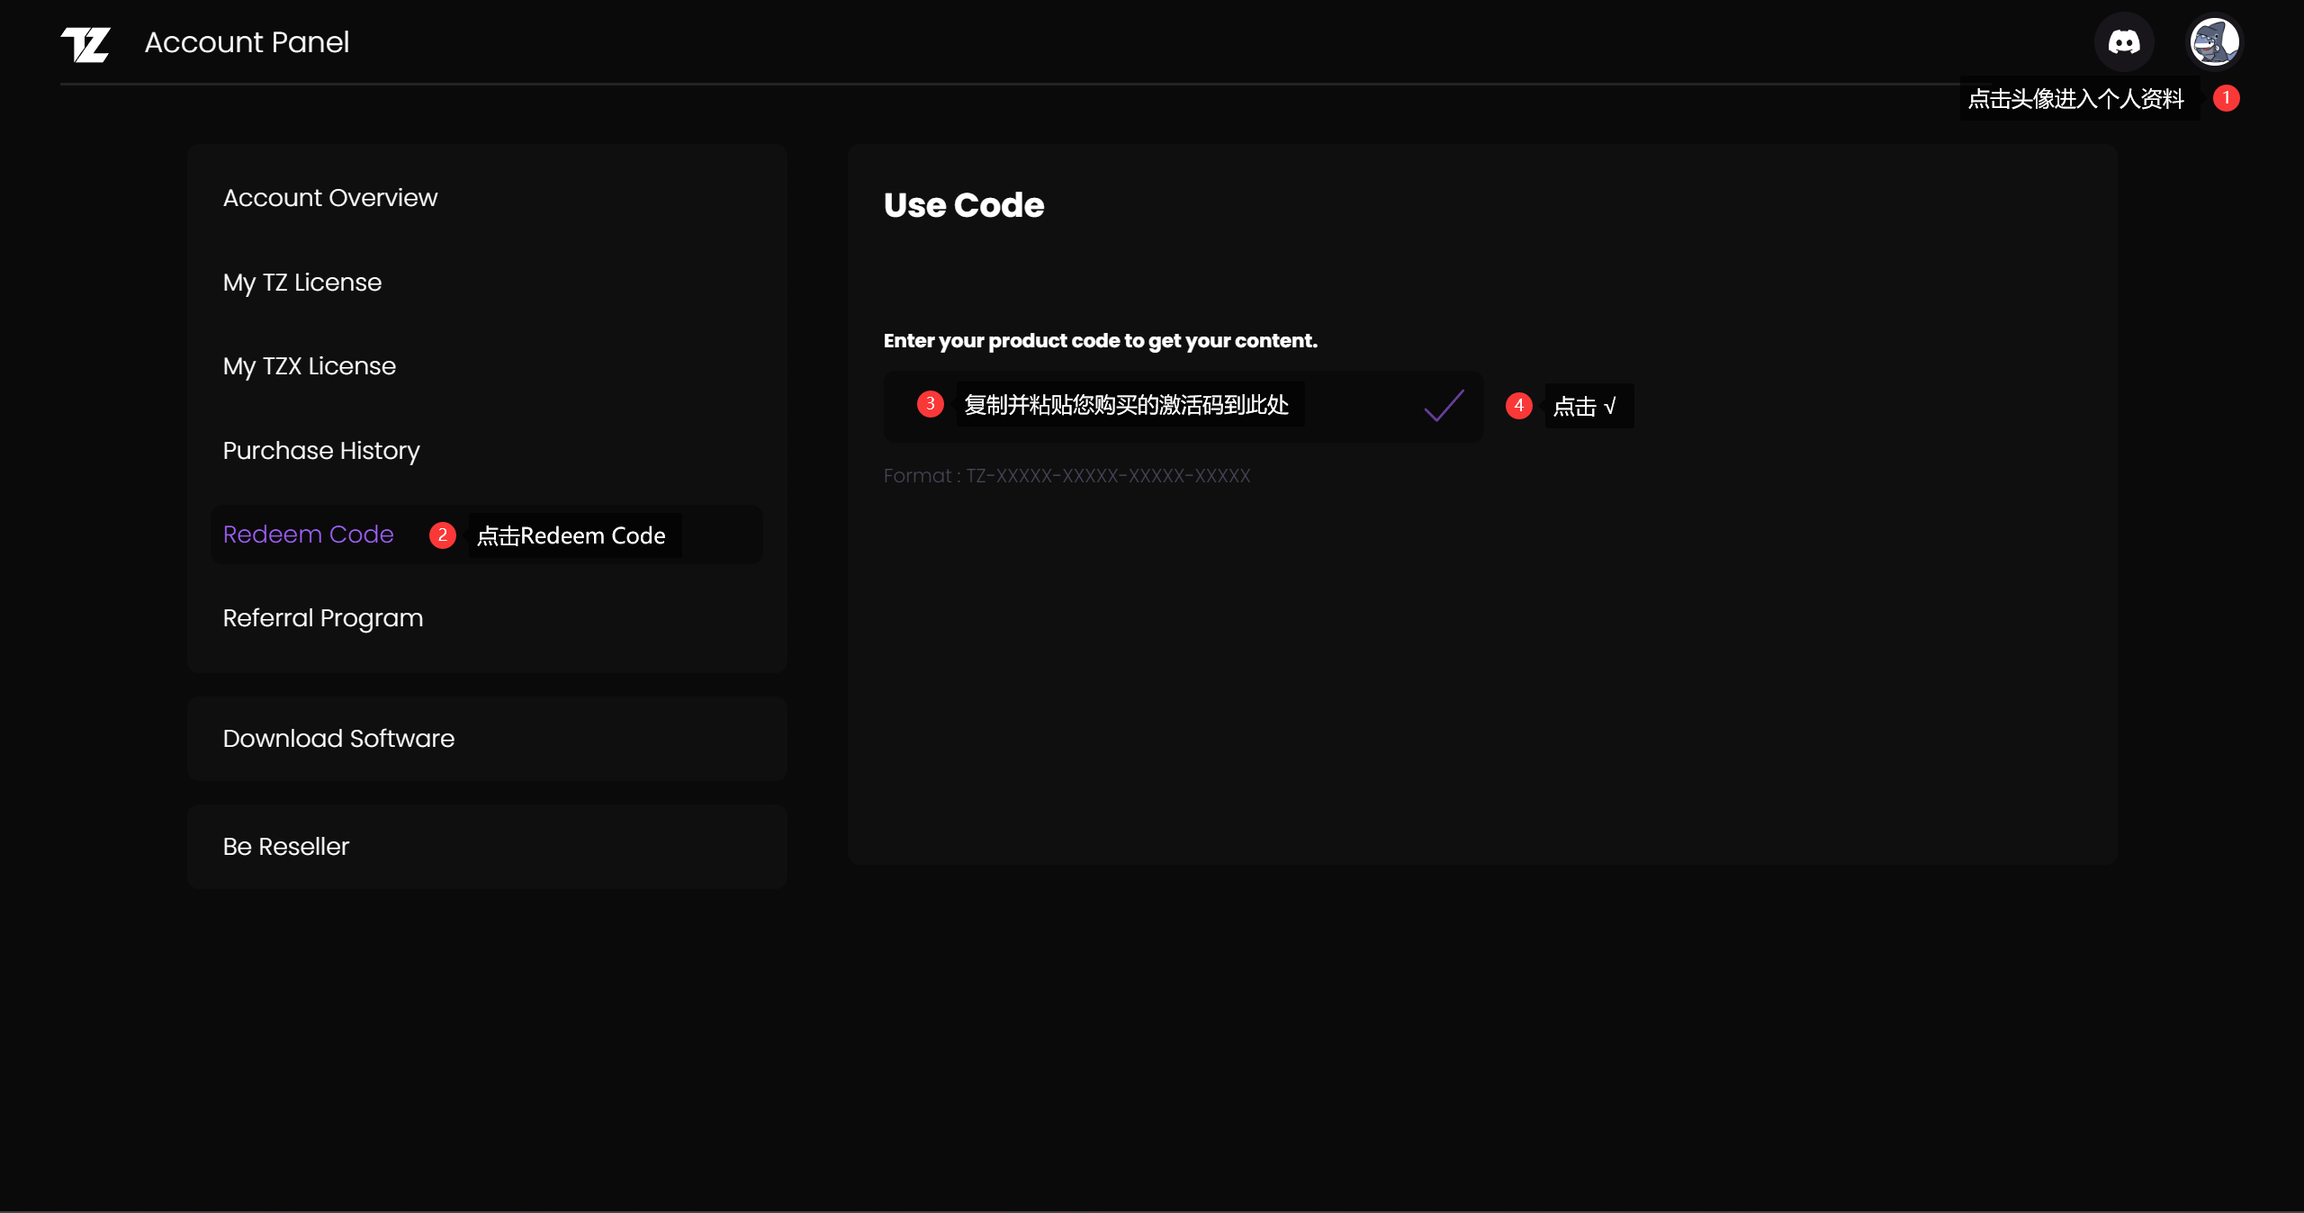View Purchase History page
2304x1213 pixels.
321,451
